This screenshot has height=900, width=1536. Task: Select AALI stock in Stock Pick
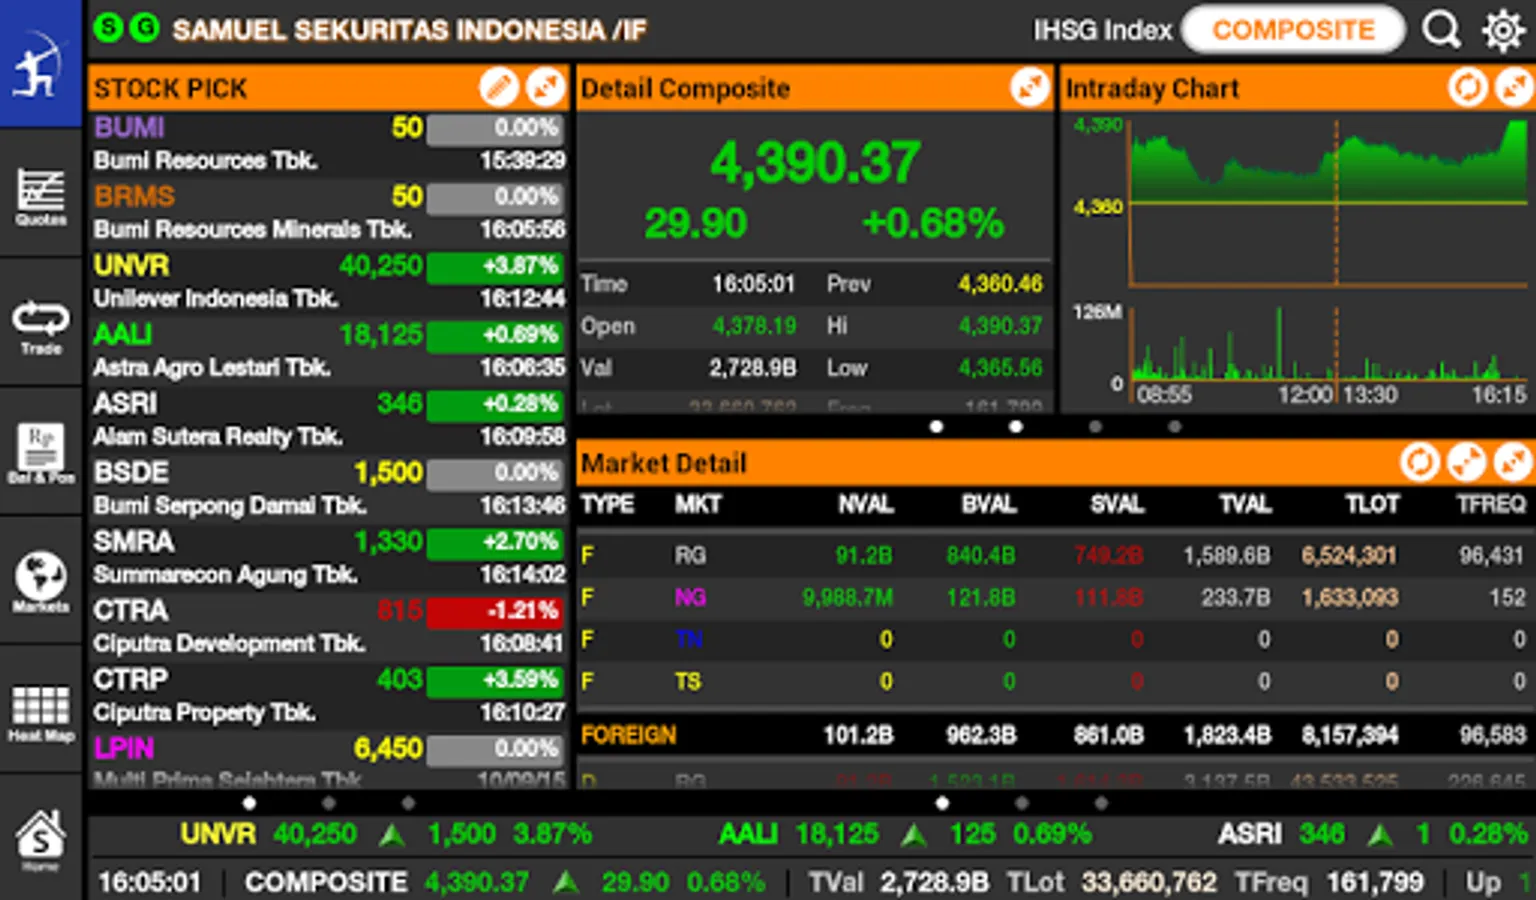329,351
